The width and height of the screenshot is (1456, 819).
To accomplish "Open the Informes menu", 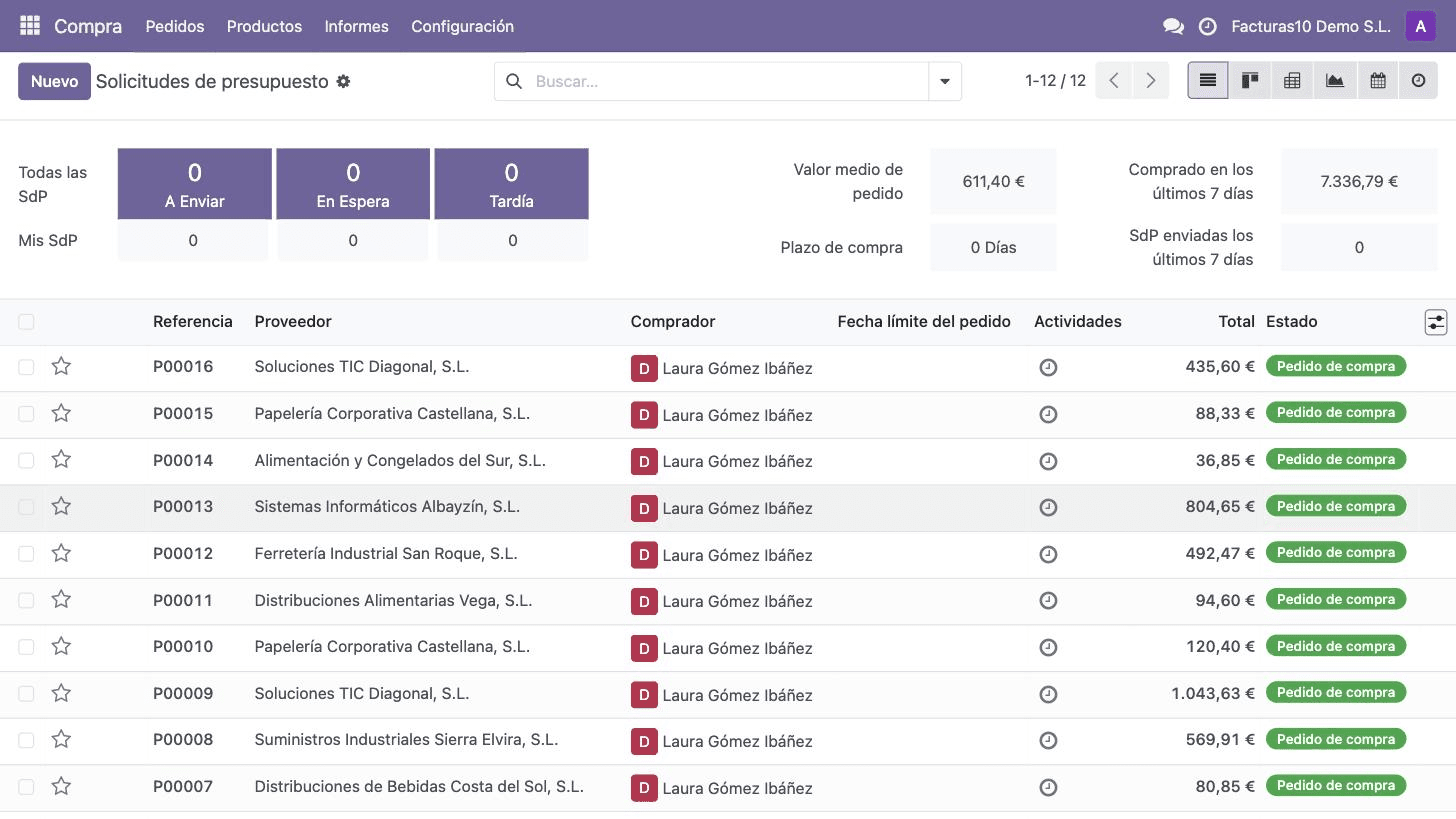I will point(356,26).
